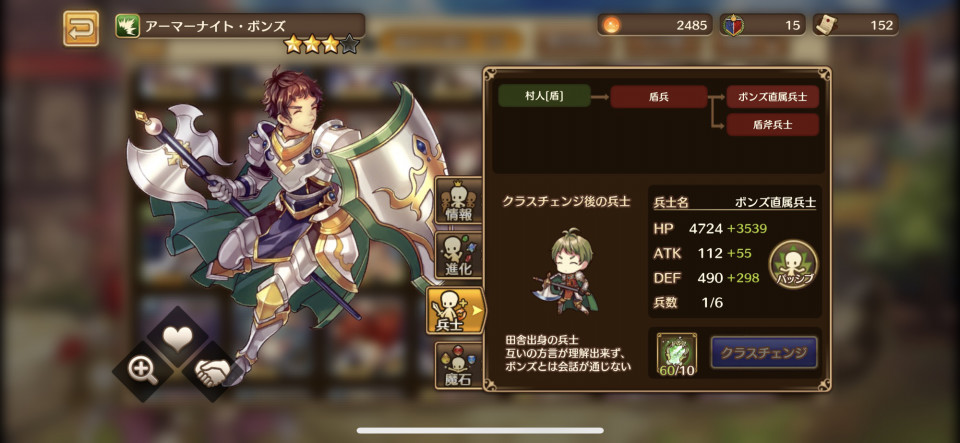Tap the chibi soldier preview image
The width and height of the screenshot is (960, 443).
[x=563, y=271]
